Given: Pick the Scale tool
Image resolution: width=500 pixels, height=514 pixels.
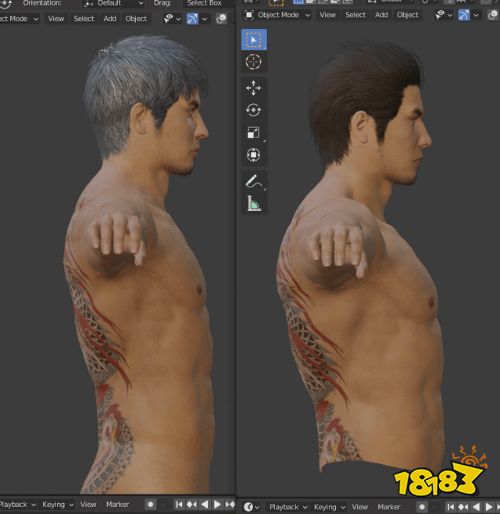Looking at the screenshot, I should [x=254, y=132].
